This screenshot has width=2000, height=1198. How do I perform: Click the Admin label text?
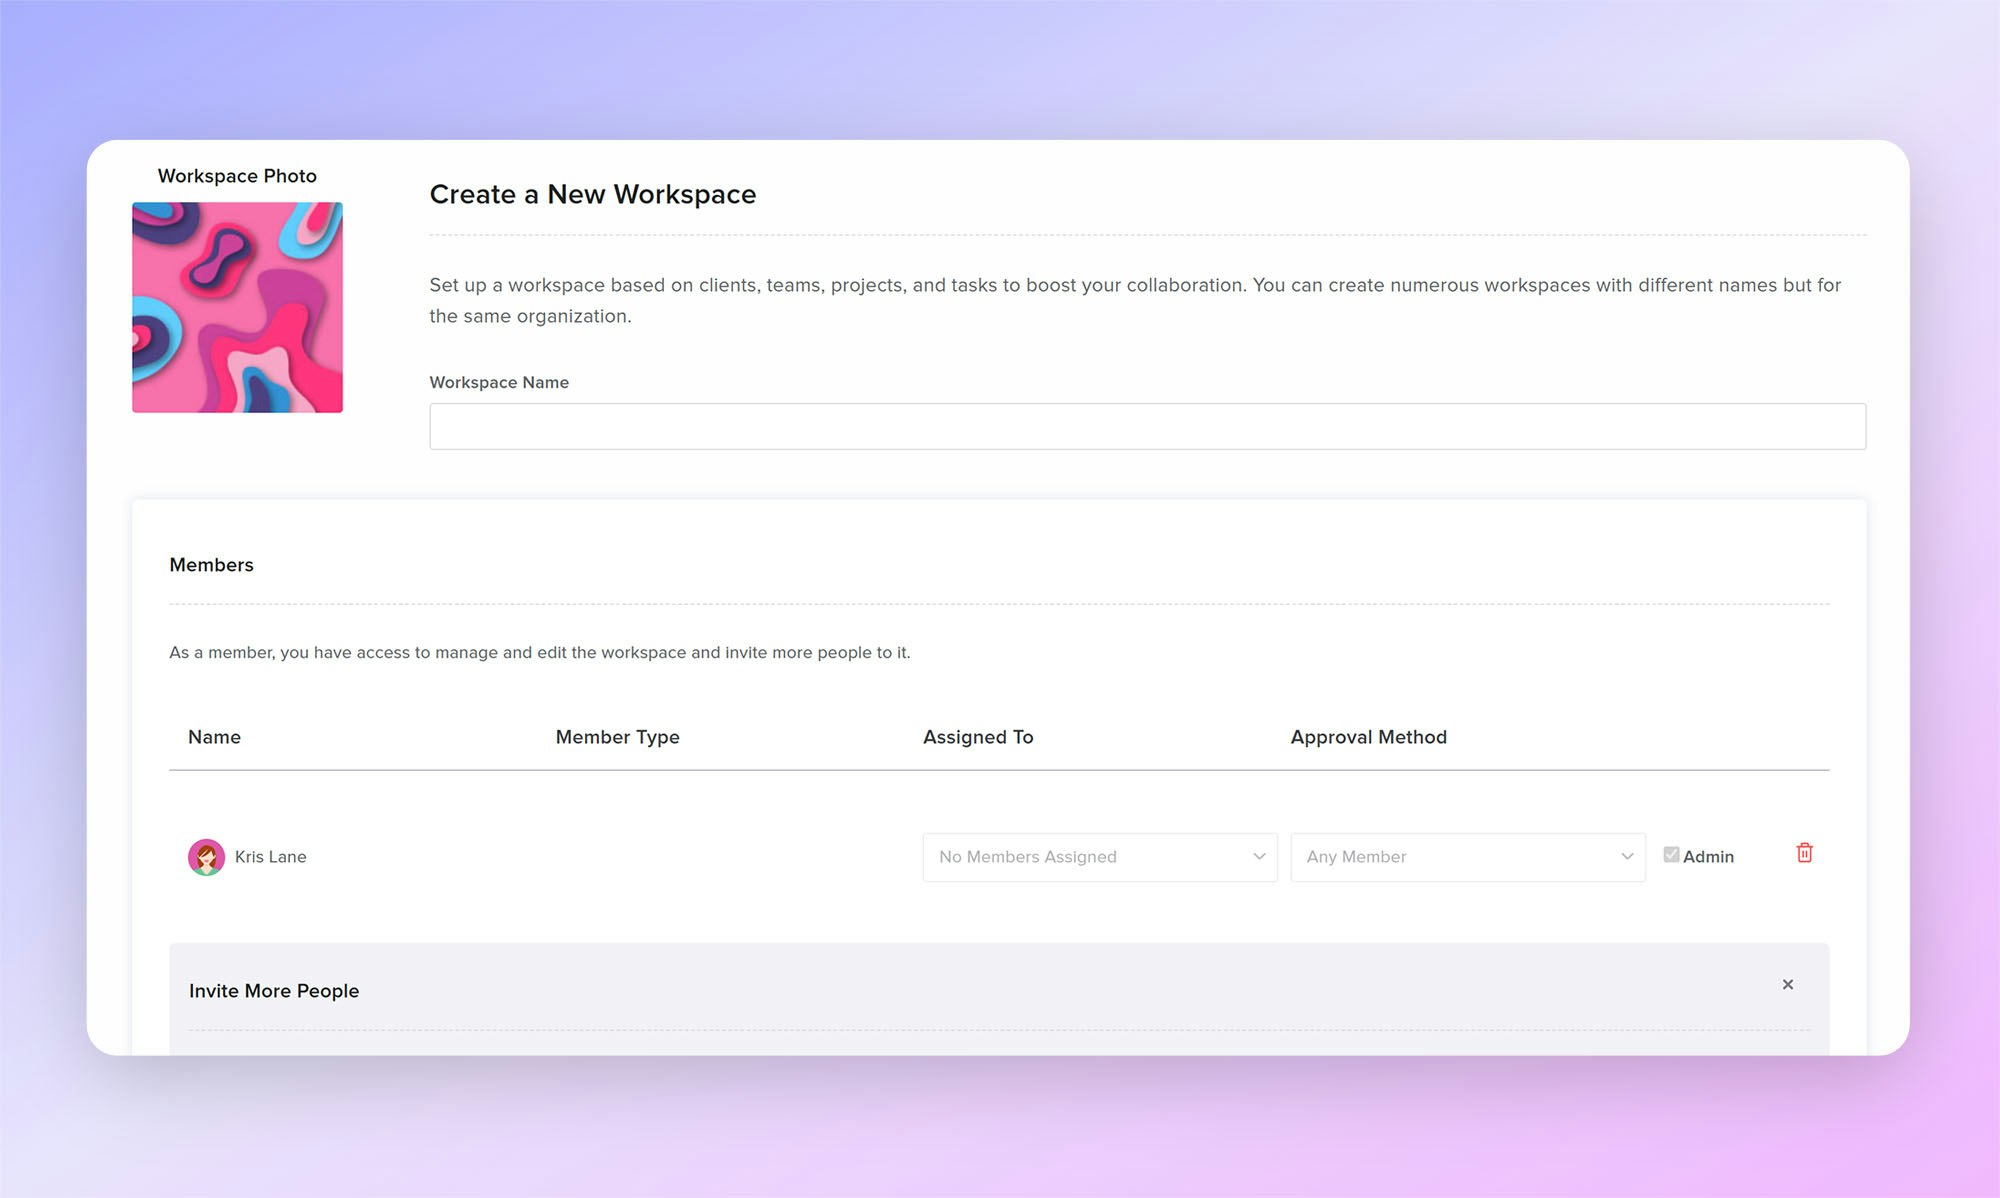coord(1708,857)
